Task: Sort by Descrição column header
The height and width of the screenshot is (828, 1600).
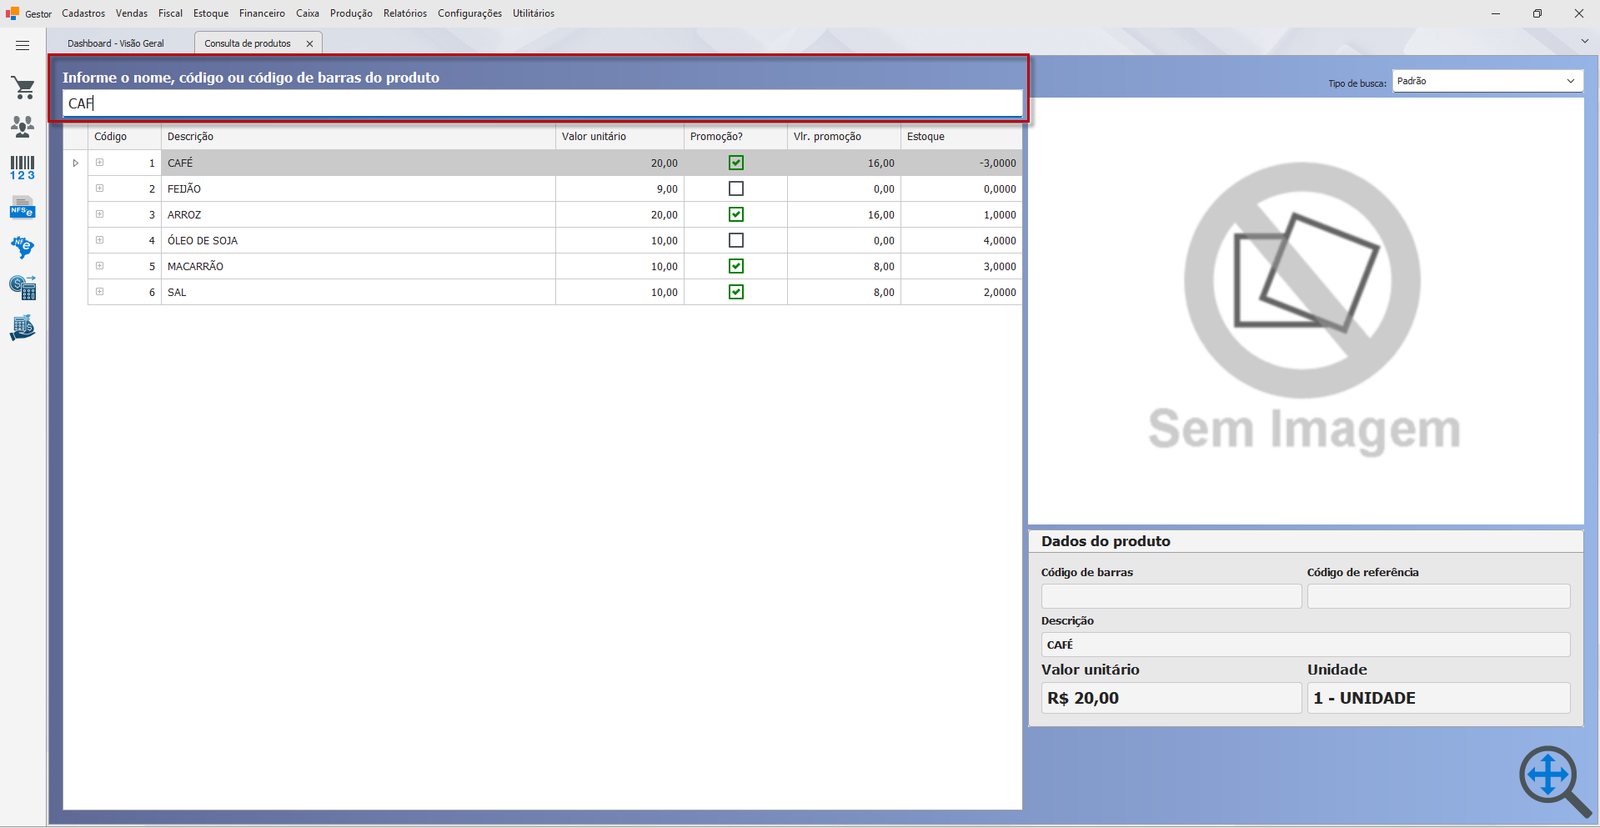Action: point(358,137)
